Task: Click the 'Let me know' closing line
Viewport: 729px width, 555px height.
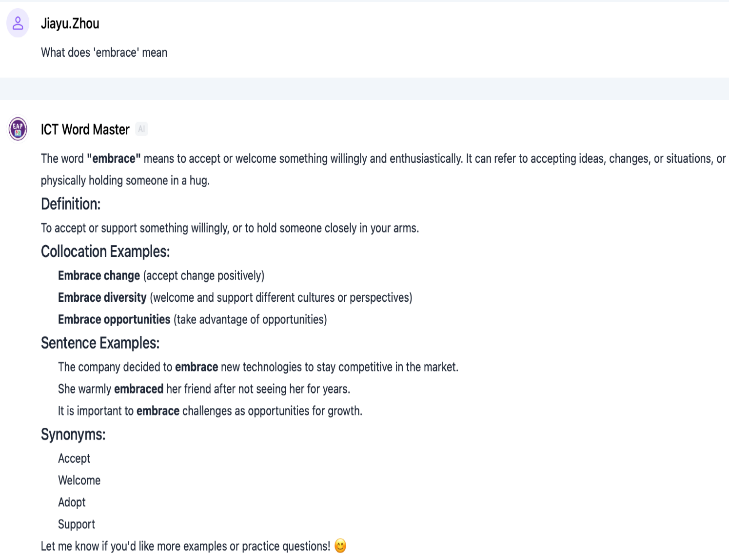Action: [185, 546]
